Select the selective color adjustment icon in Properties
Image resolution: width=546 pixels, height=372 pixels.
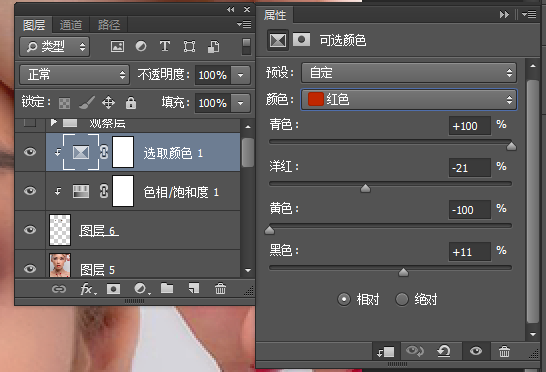coord(278,40)
